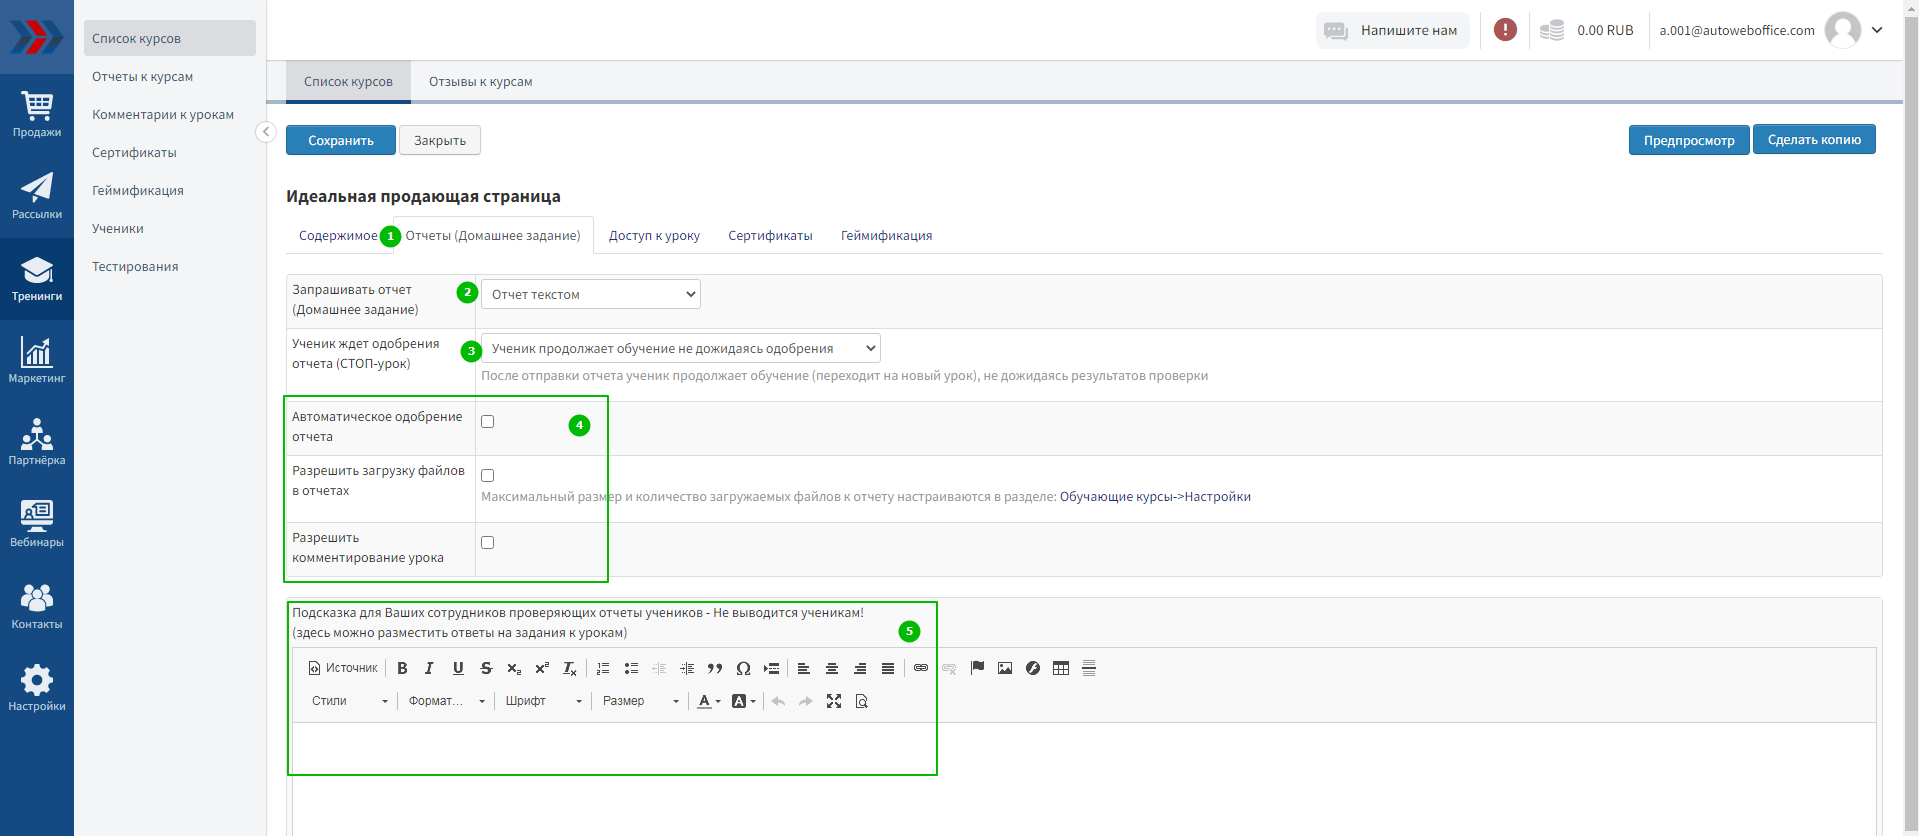1919x836 pixels.
Task: Open the Рассылки section in sidebar
Action: 37,196
